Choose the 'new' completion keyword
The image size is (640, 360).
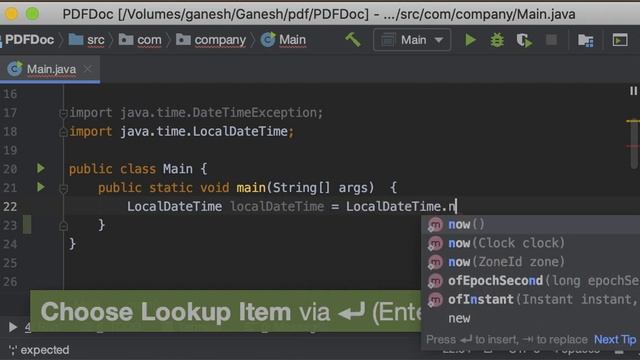point(531,318)
